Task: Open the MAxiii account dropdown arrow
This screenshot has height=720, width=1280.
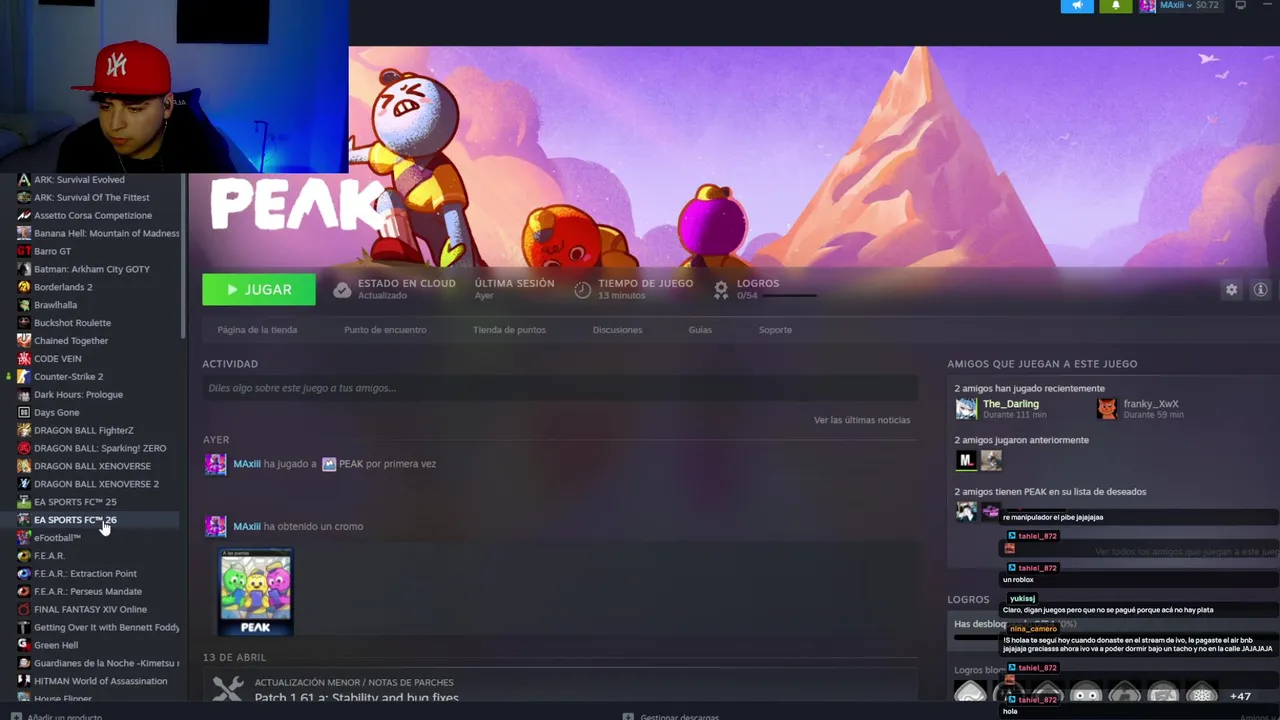Action: pyautogui.click(x=1189, y=6)
